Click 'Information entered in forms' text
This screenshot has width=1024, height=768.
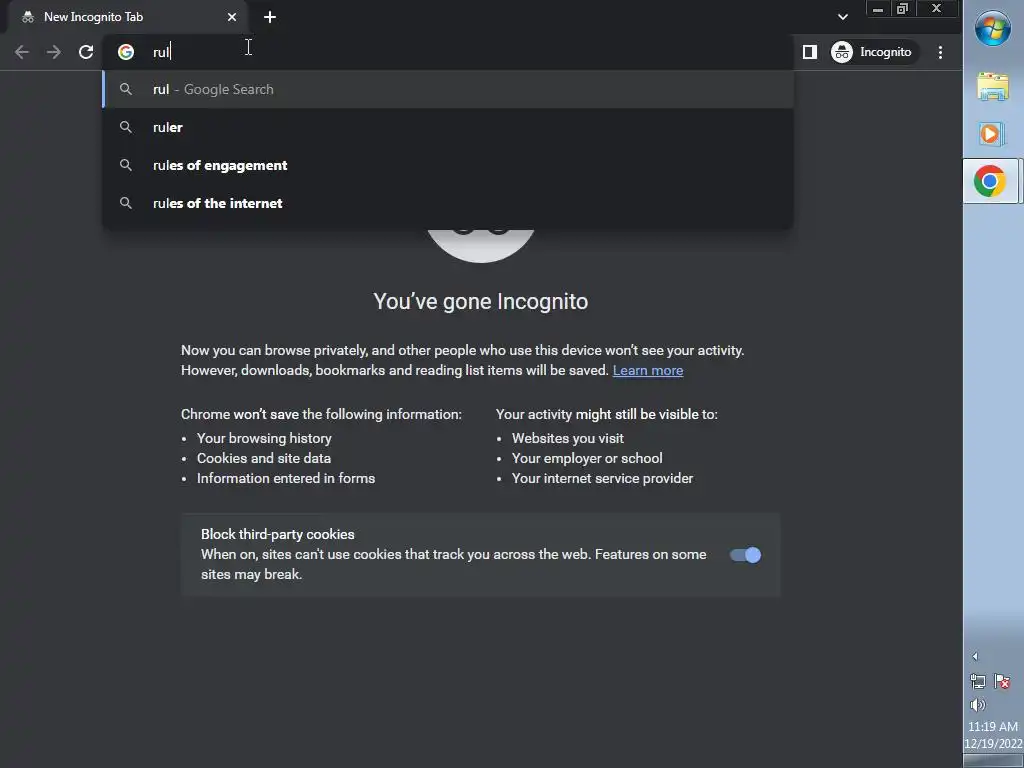(286, 479)
